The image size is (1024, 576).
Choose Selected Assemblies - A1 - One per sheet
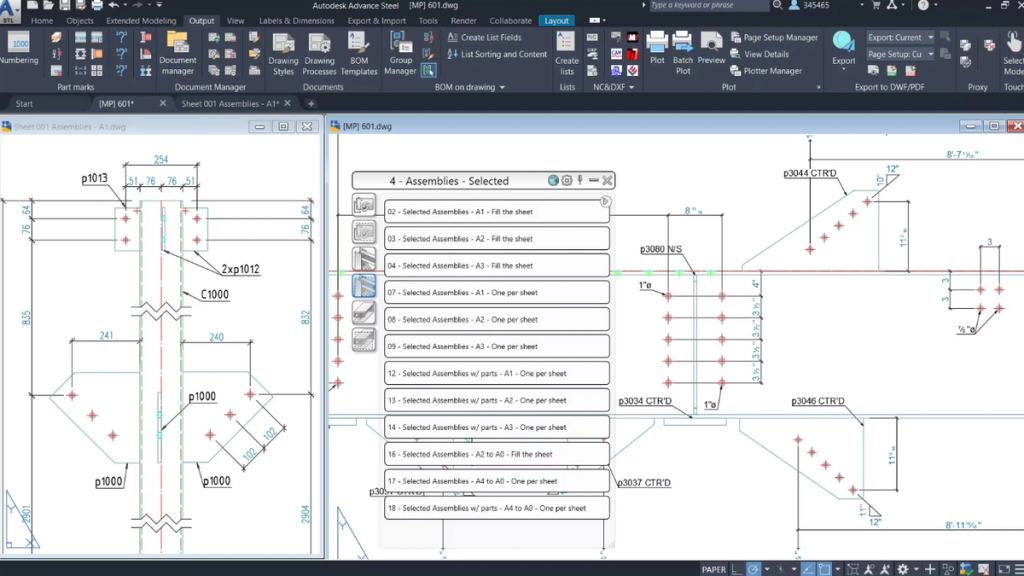(496, 291)
